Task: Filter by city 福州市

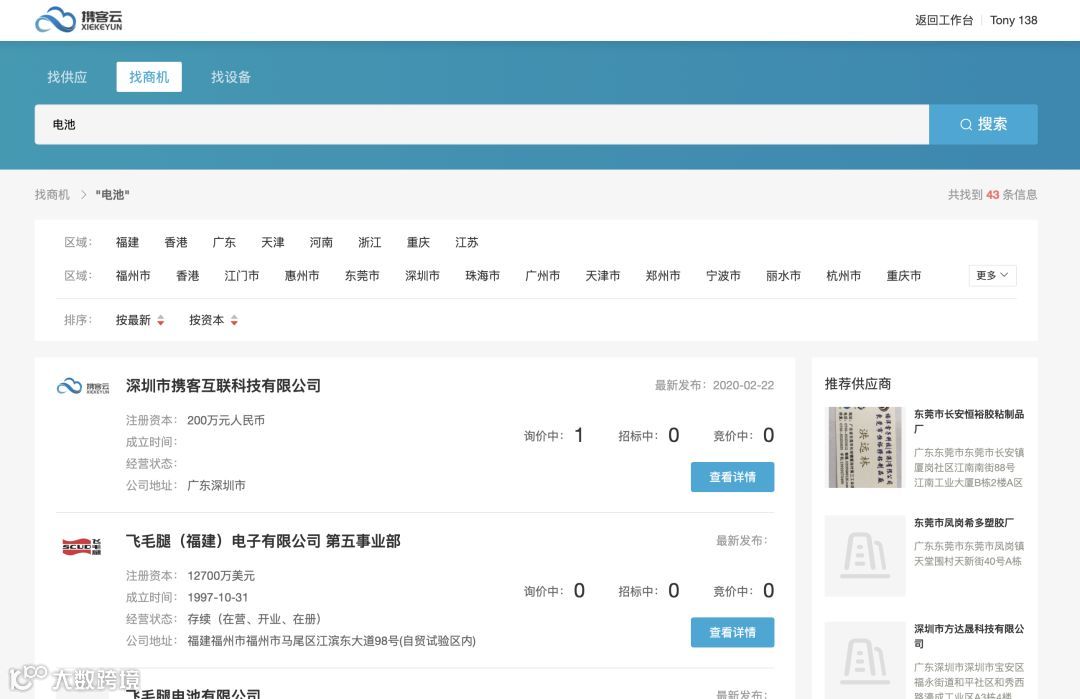Action: [133, 275]
